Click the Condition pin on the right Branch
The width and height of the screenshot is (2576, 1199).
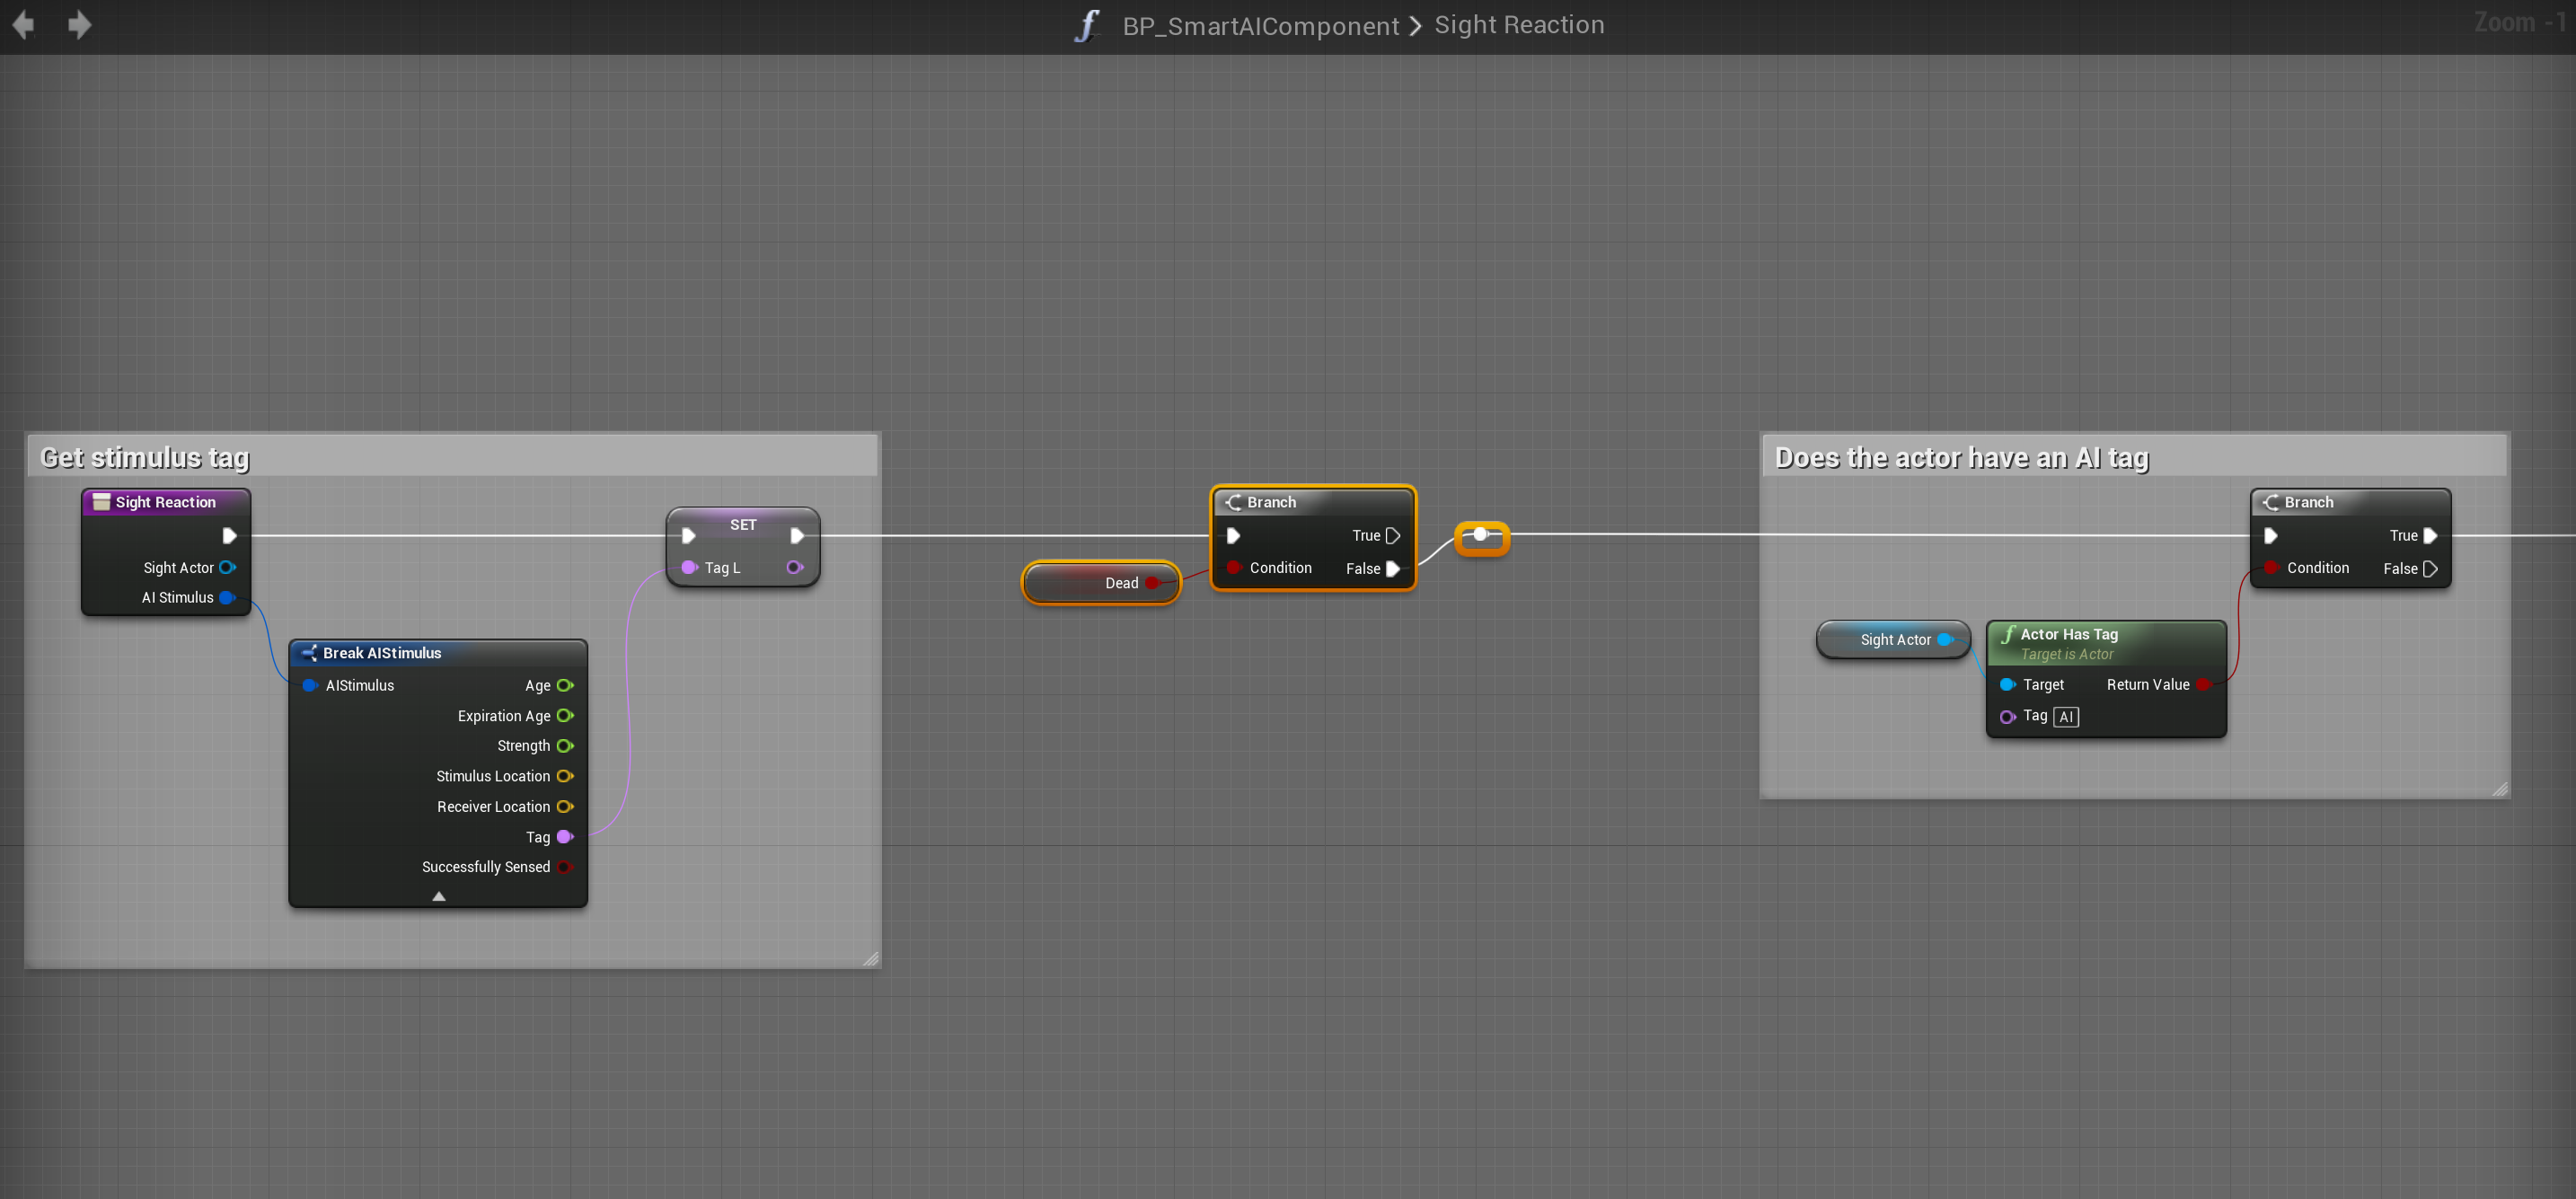click(2271, 567)
